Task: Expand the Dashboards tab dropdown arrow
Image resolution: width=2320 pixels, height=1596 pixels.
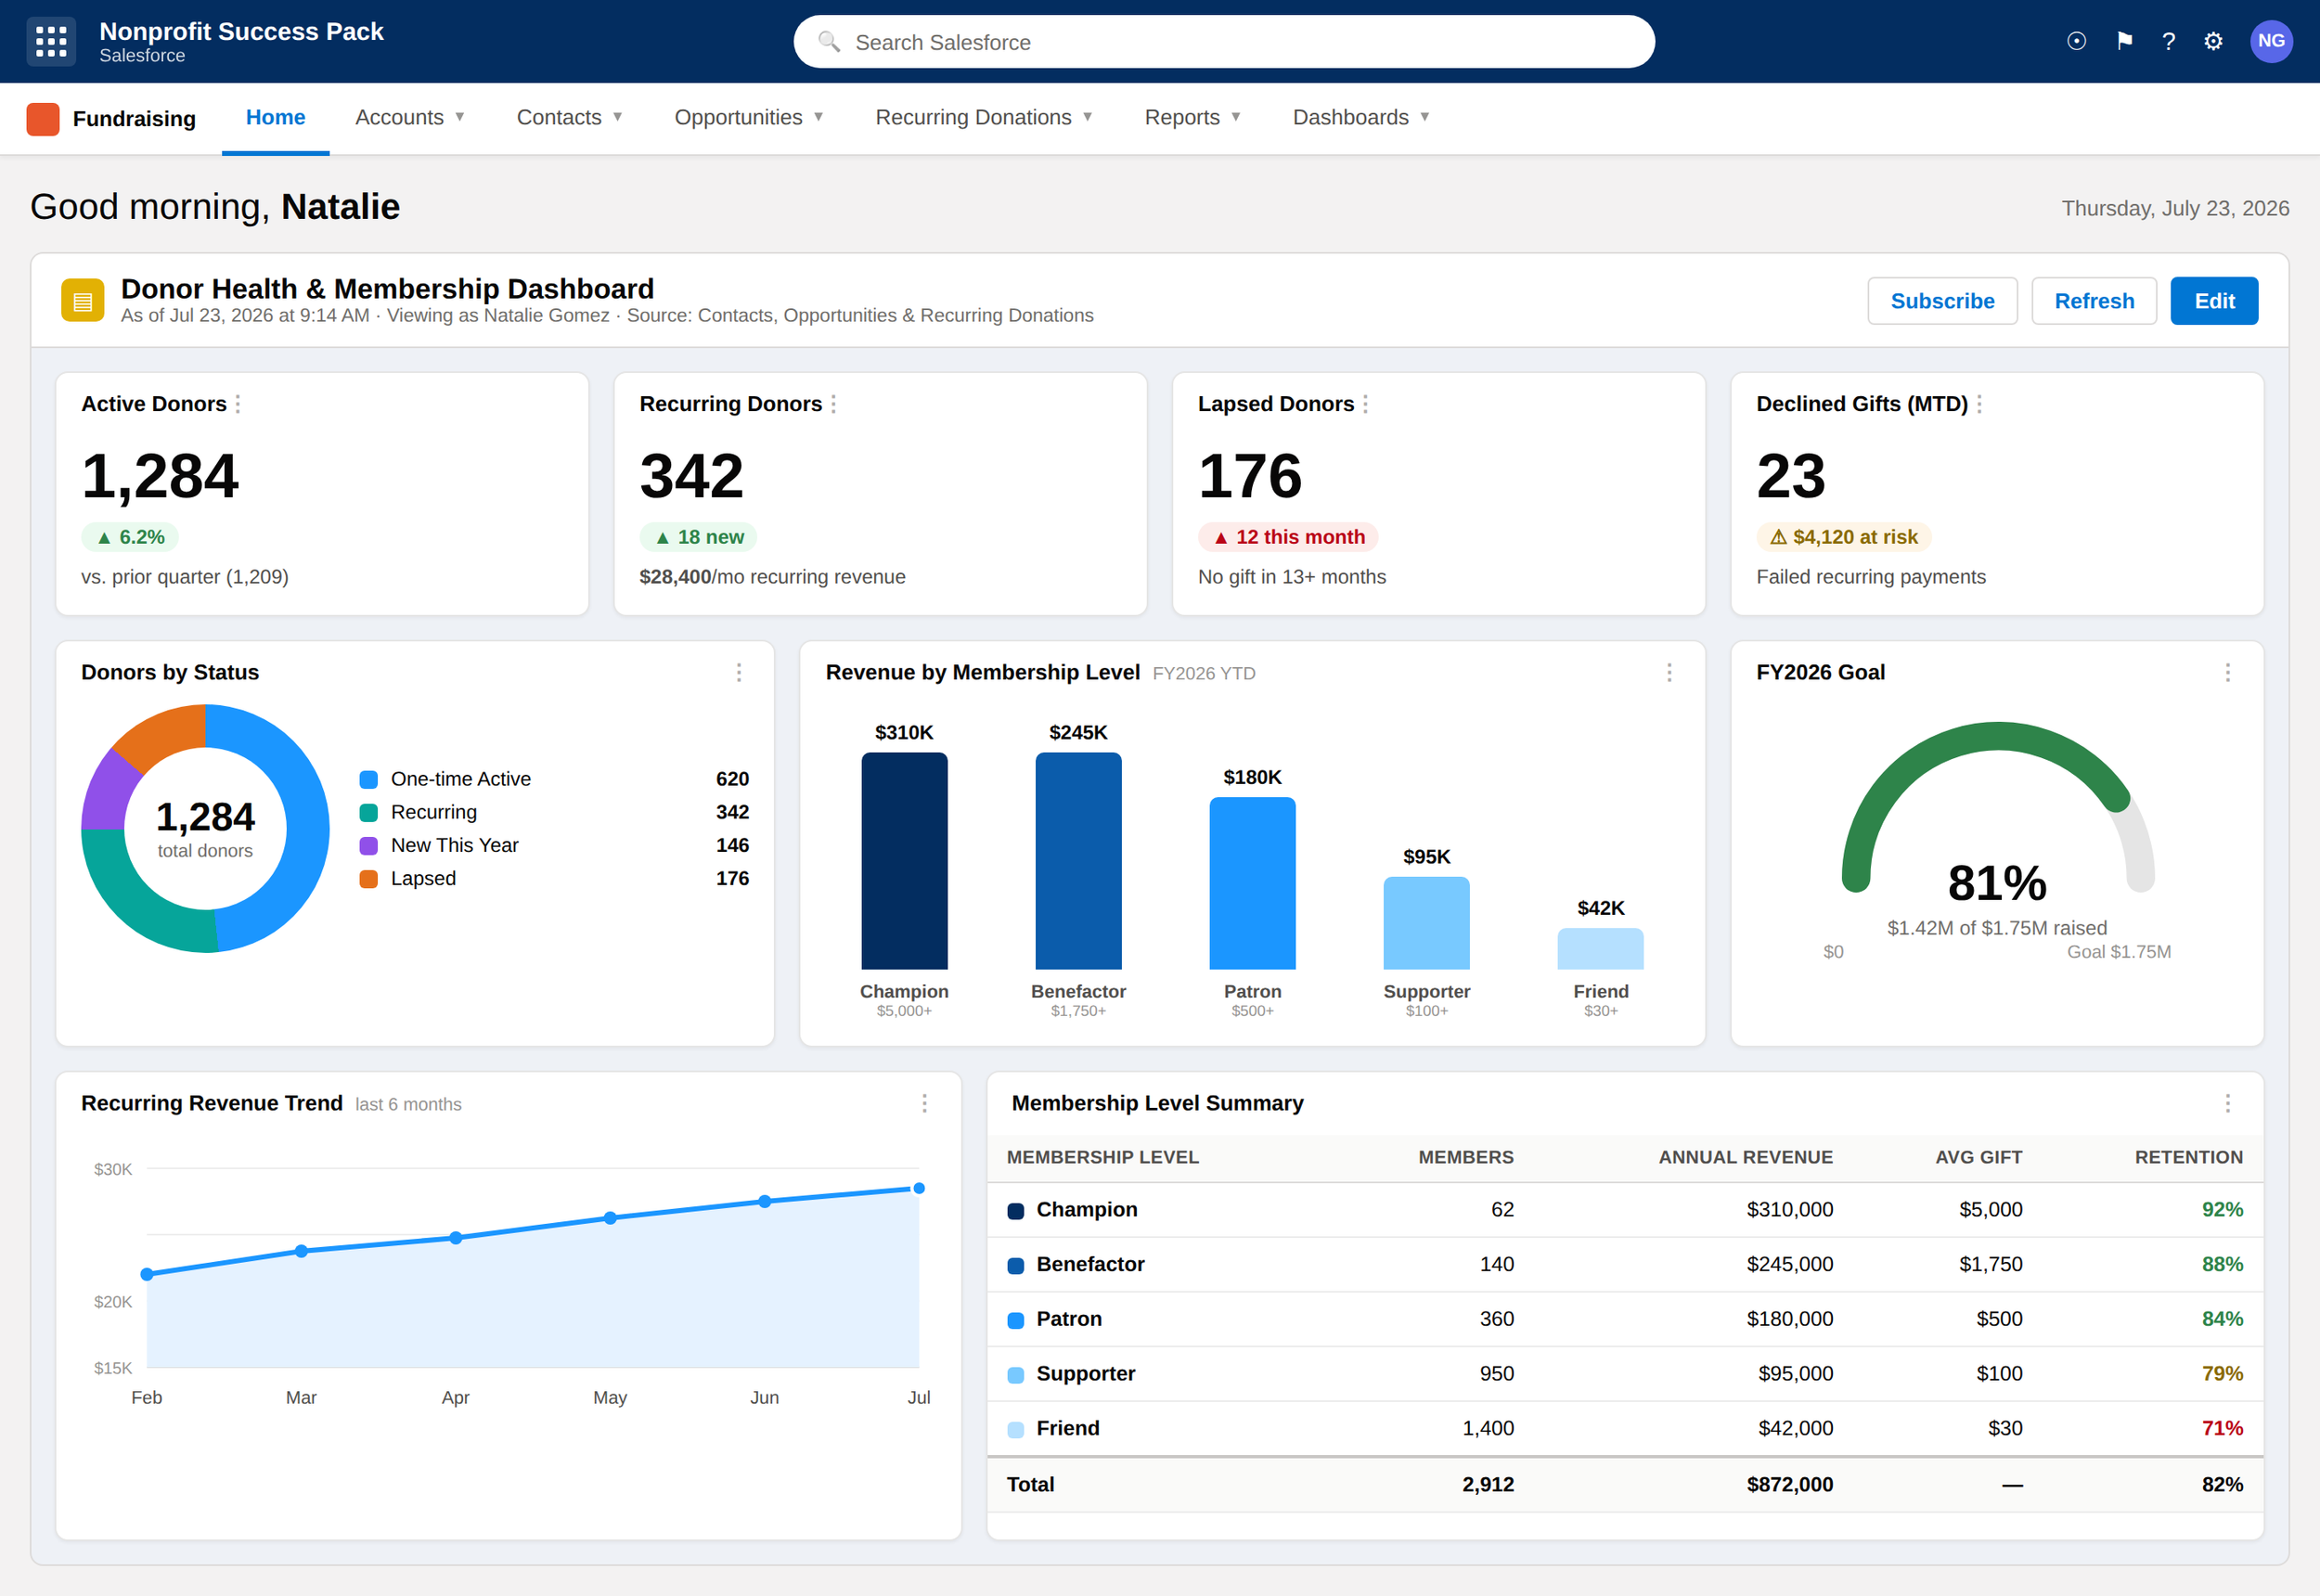Action: tap(1425, 117)
